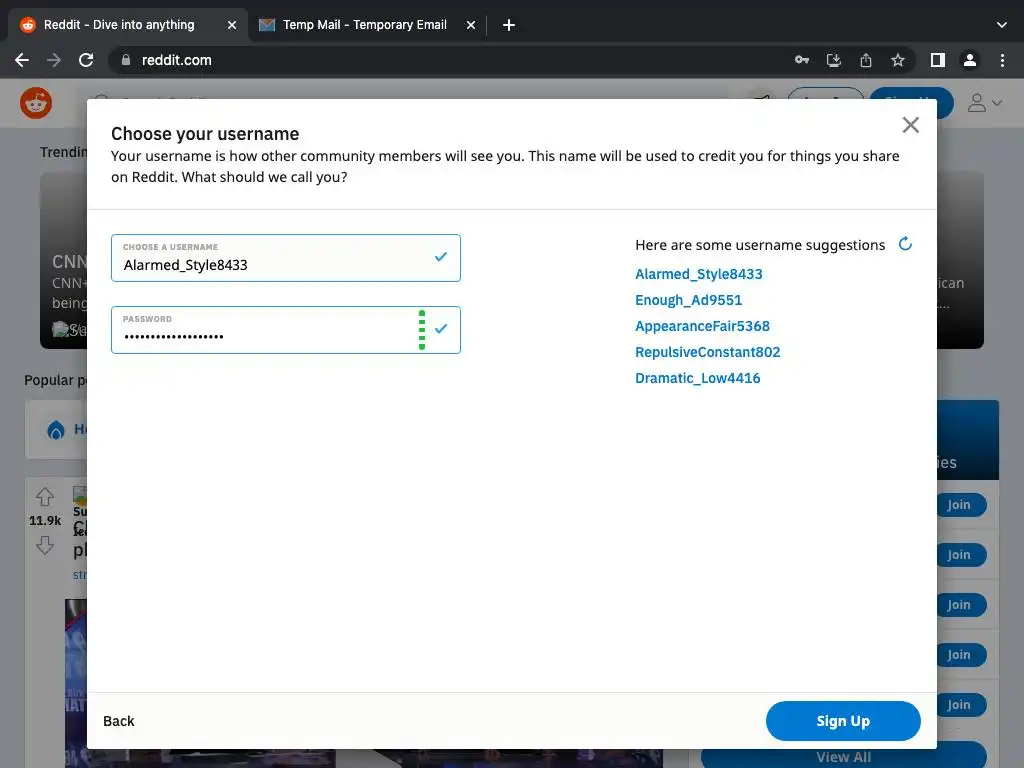This screenshot has height=768, width=1024.
Task: Go Back in the signup dialog
Action: 119,721
